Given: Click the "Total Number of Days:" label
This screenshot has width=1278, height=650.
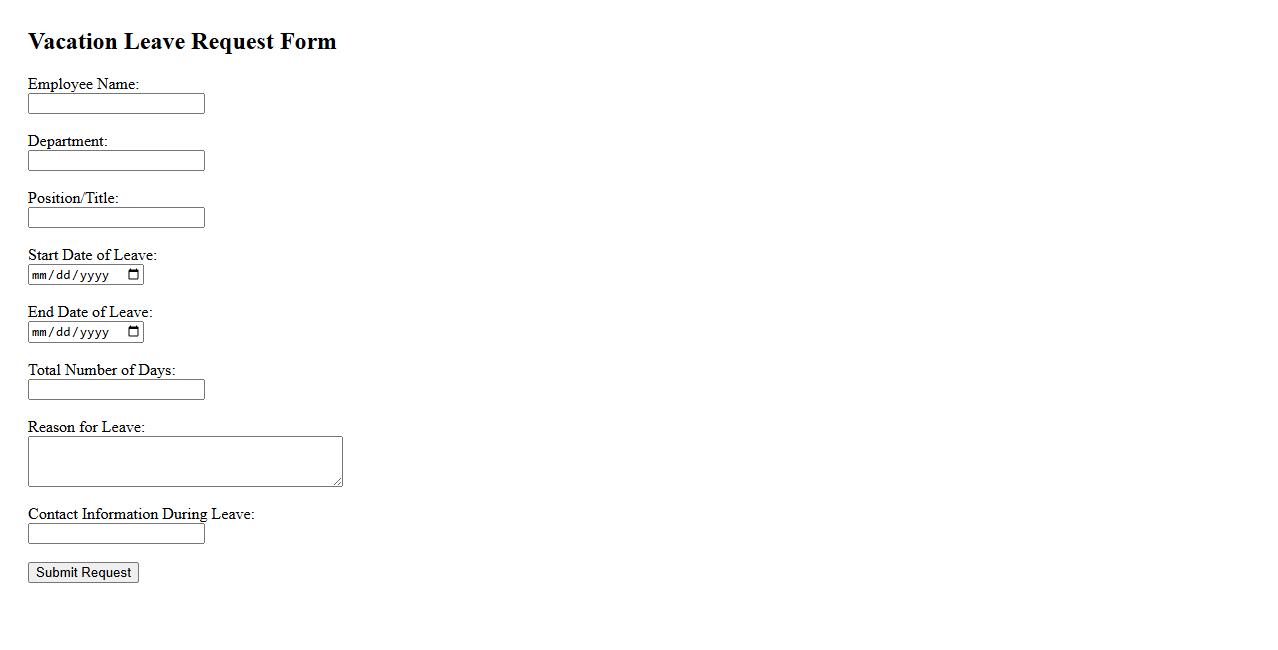Looking at the screenshot, I should [x=101, y=370].
